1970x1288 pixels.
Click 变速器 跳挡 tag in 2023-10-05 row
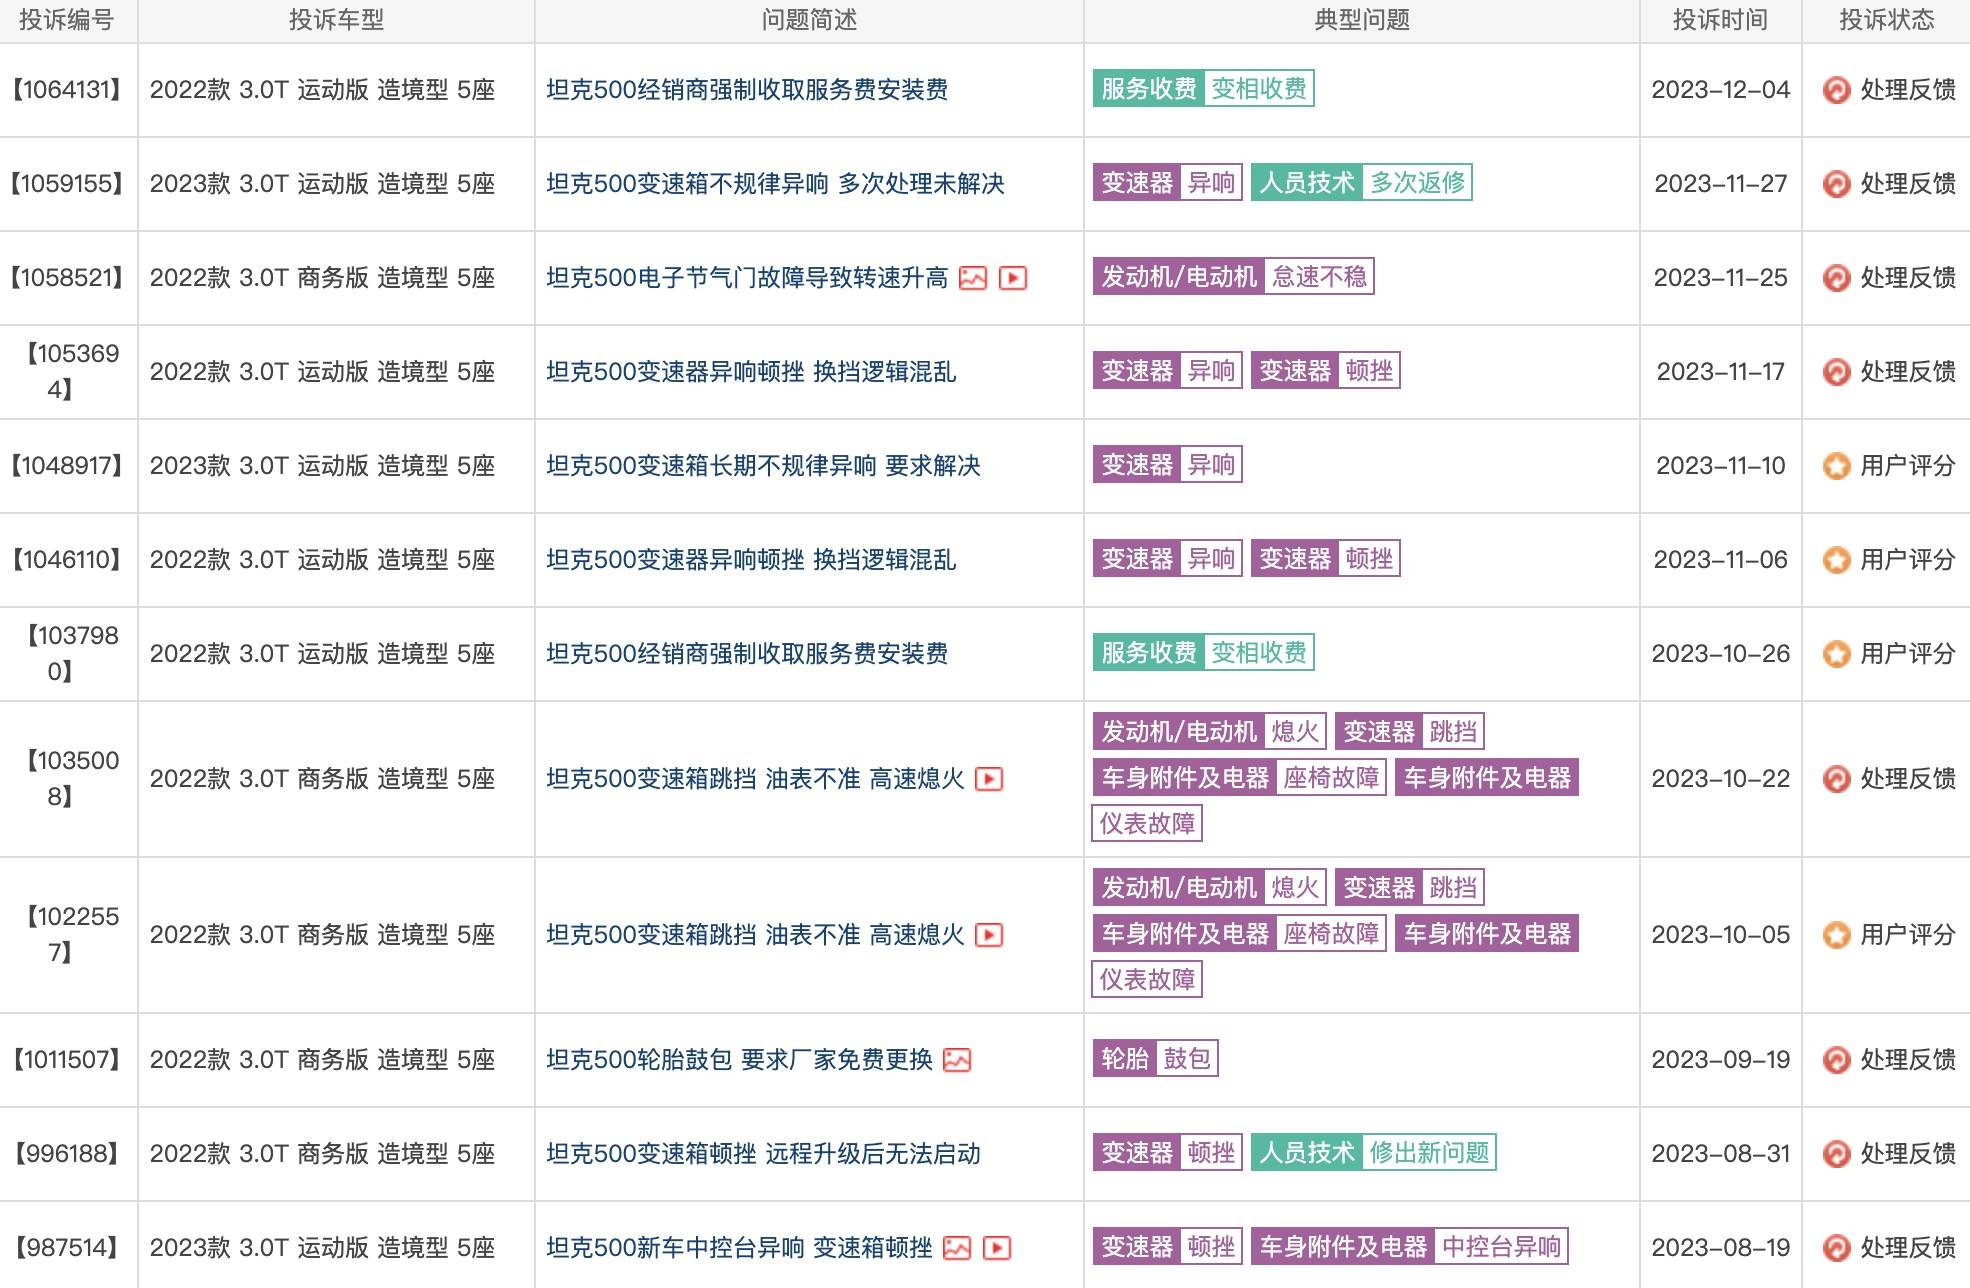click(1409, 888)
